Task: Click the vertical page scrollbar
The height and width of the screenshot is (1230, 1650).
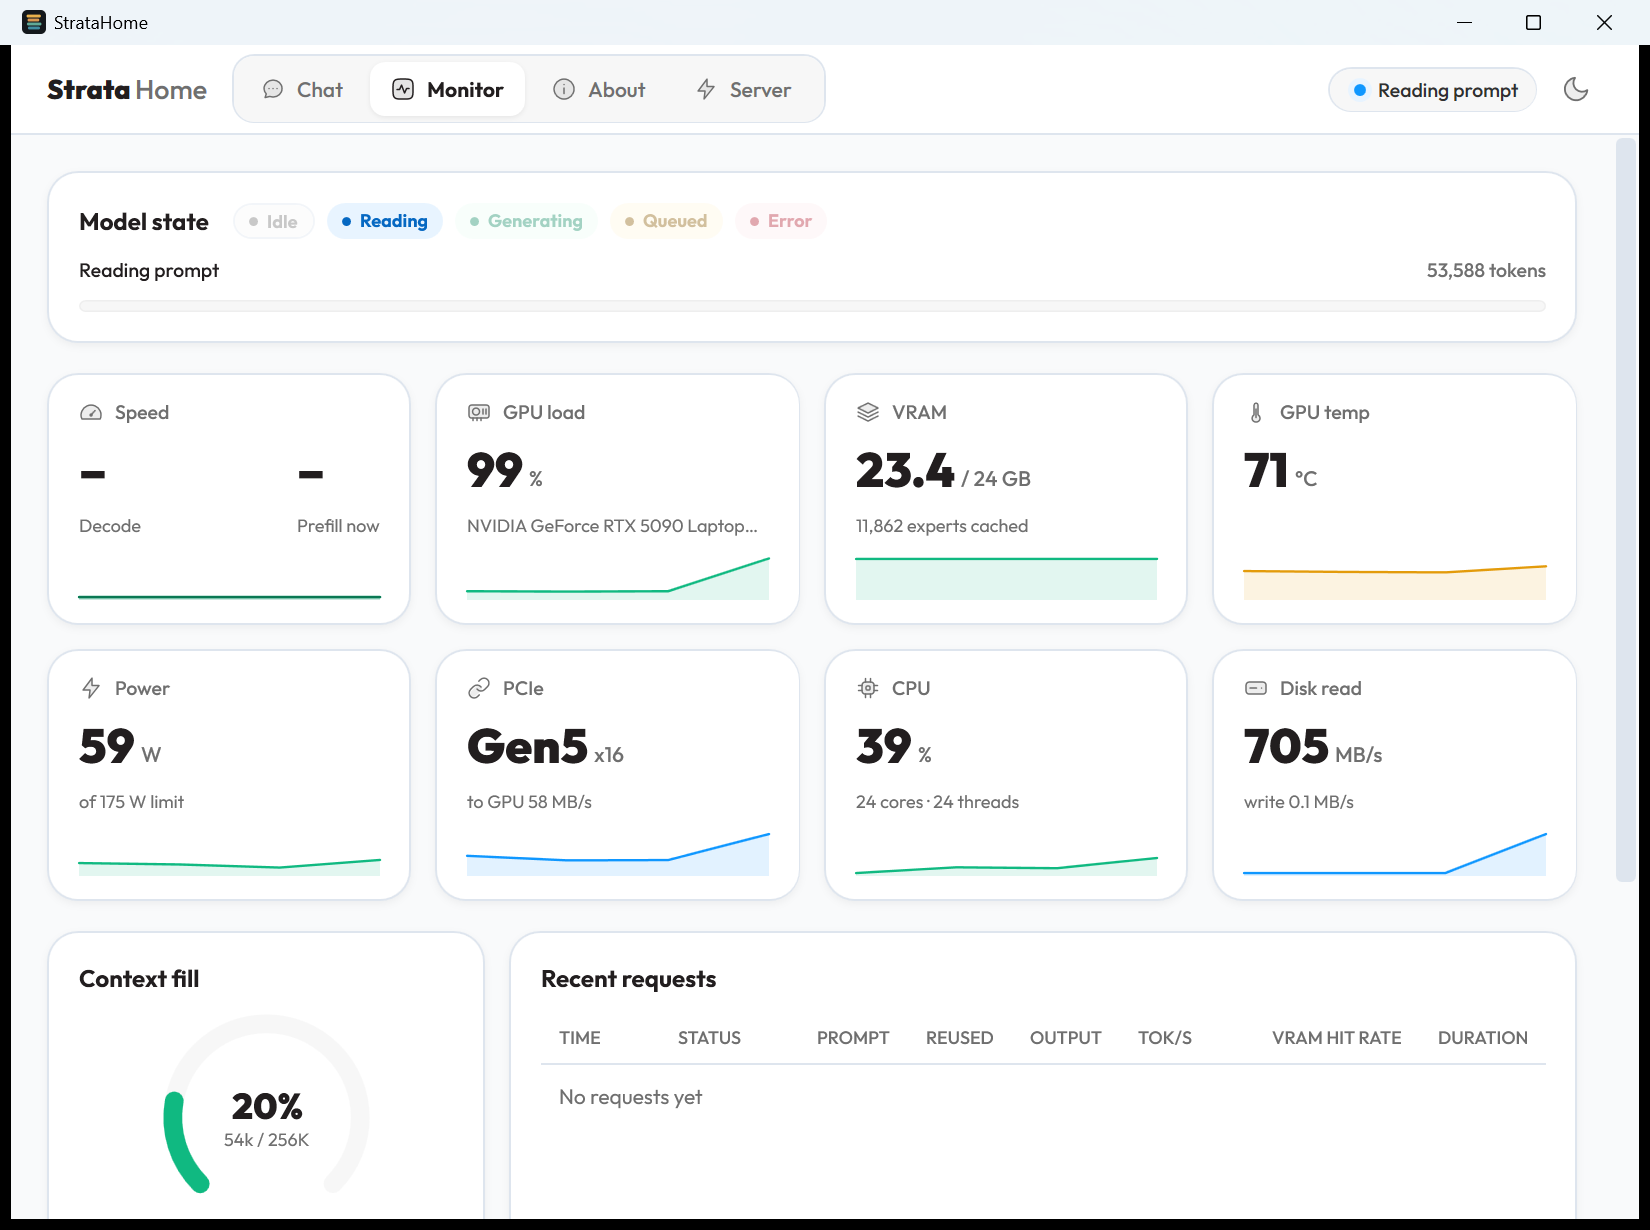Action: (1626, 510)
